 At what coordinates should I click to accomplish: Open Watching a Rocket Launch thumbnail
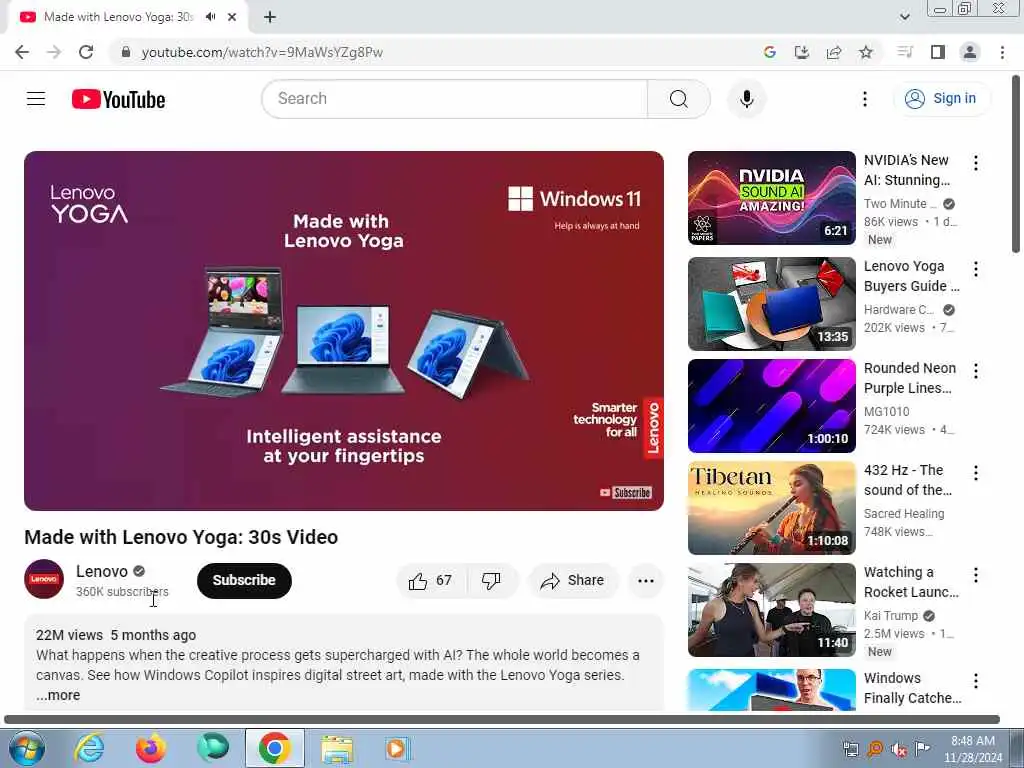click(771, 610)
